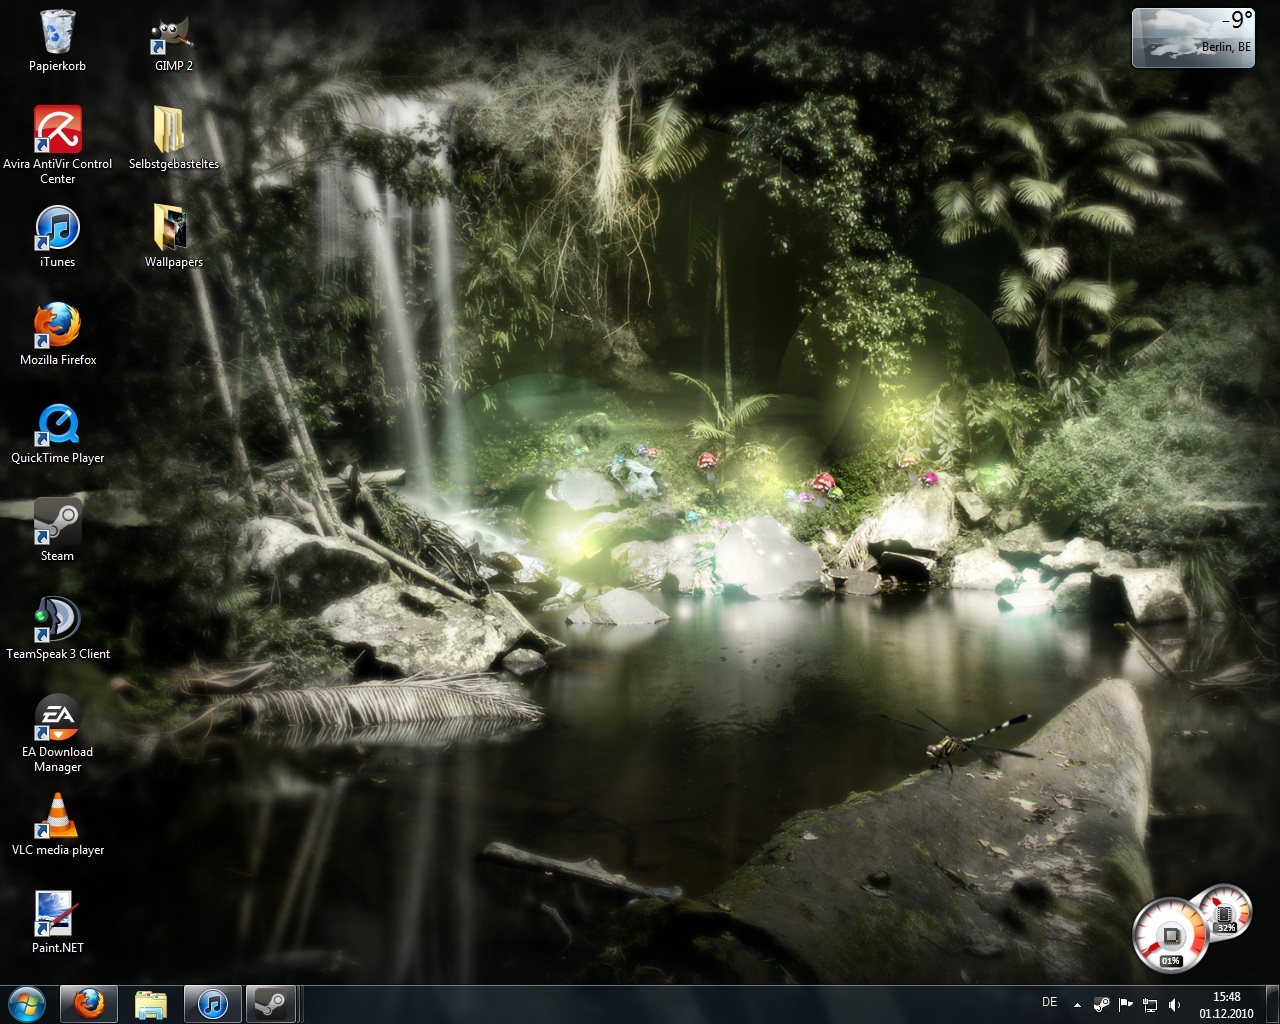
Task: Open the volume speaker tray icon
Action: pyautogui.click(x=1175, y=1005)
